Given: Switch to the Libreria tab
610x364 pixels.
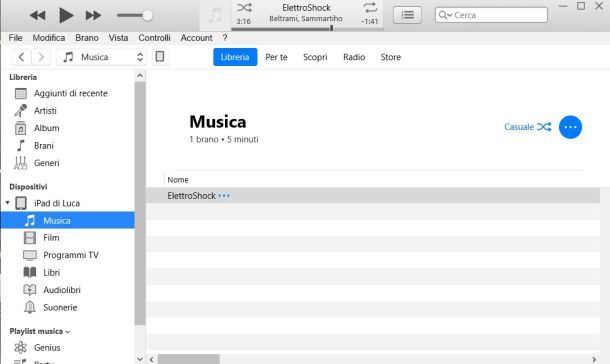Looking at the screenshot, I should coord(235,57).
